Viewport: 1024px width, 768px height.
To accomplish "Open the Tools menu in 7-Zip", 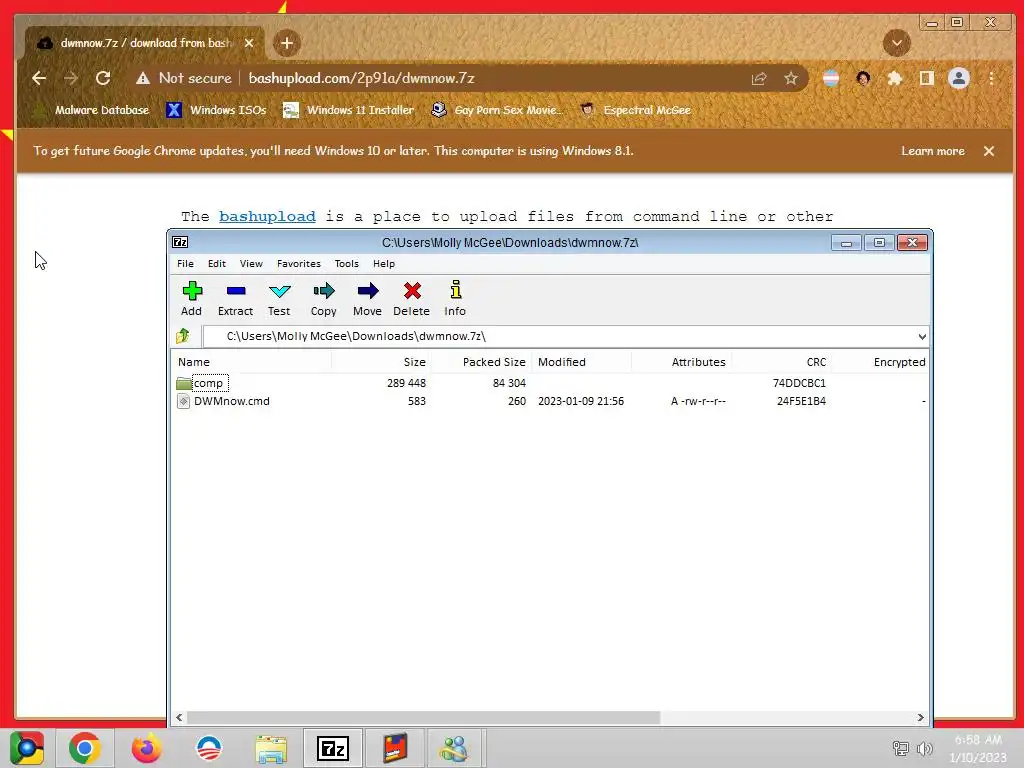I will pos(347,264).
